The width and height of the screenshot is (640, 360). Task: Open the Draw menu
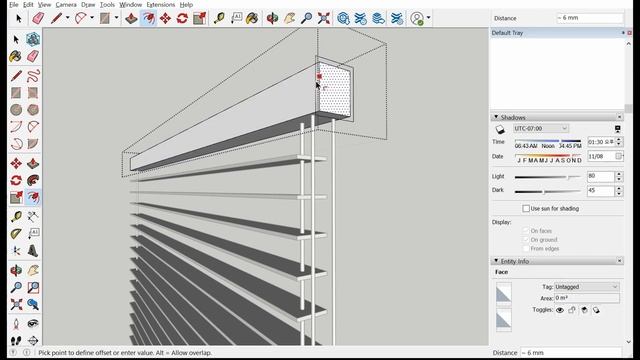coord(88,4)
